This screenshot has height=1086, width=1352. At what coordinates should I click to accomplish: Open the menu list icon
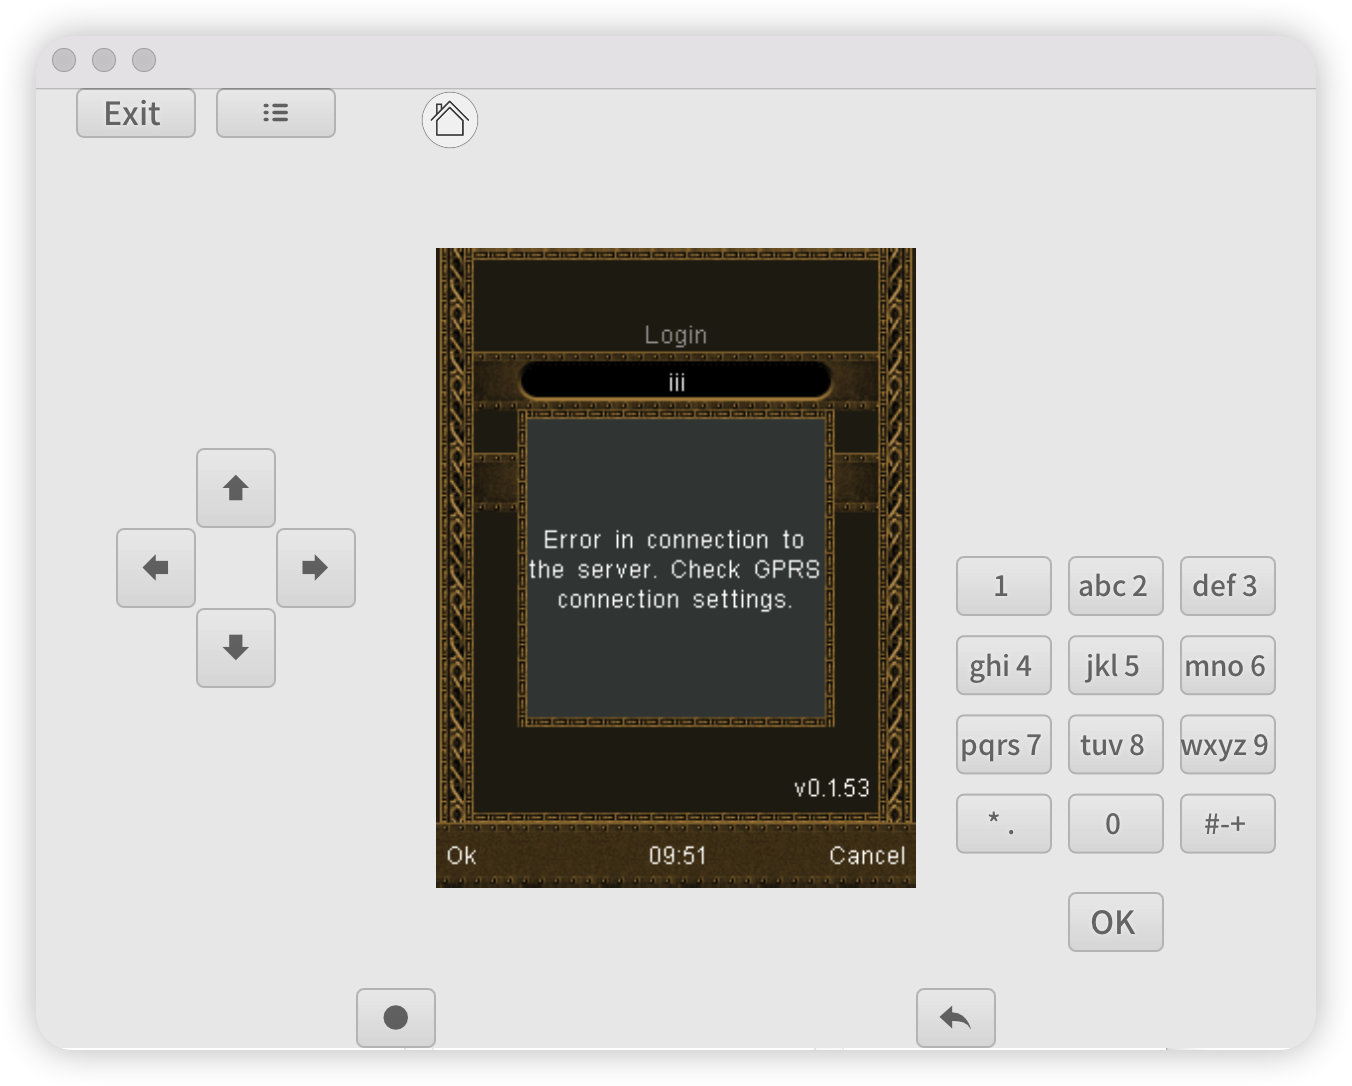point(275,113)
